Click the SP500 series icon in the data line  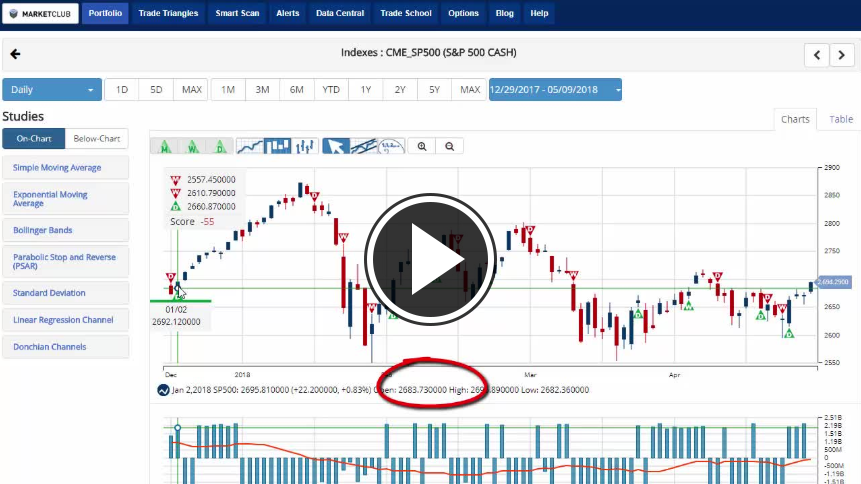(x=163, y=390)
